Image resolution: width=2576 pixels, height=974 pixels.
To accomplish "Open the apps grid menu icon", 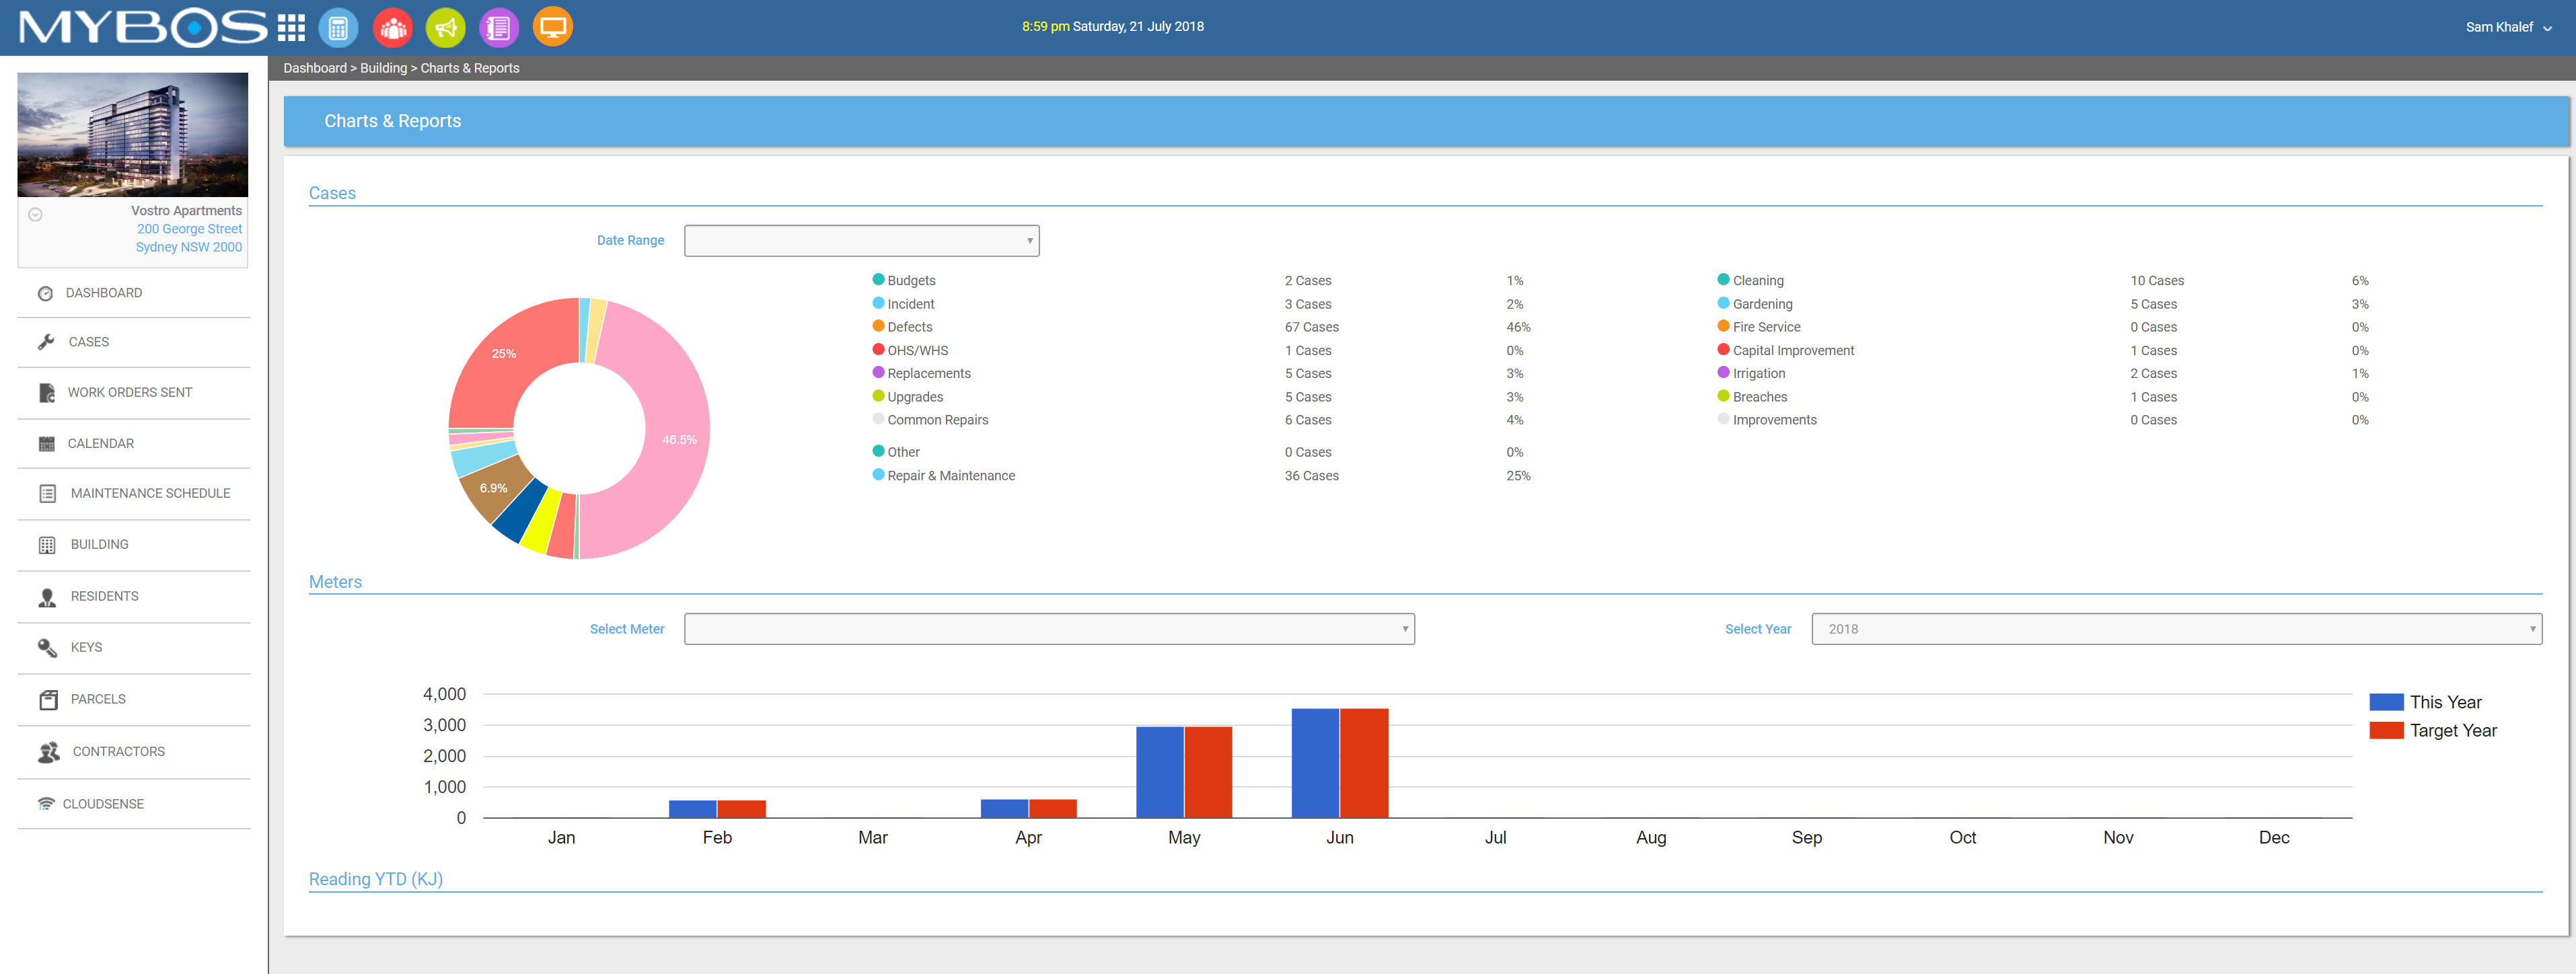I will pyautogui.click(x=291, y=27).
